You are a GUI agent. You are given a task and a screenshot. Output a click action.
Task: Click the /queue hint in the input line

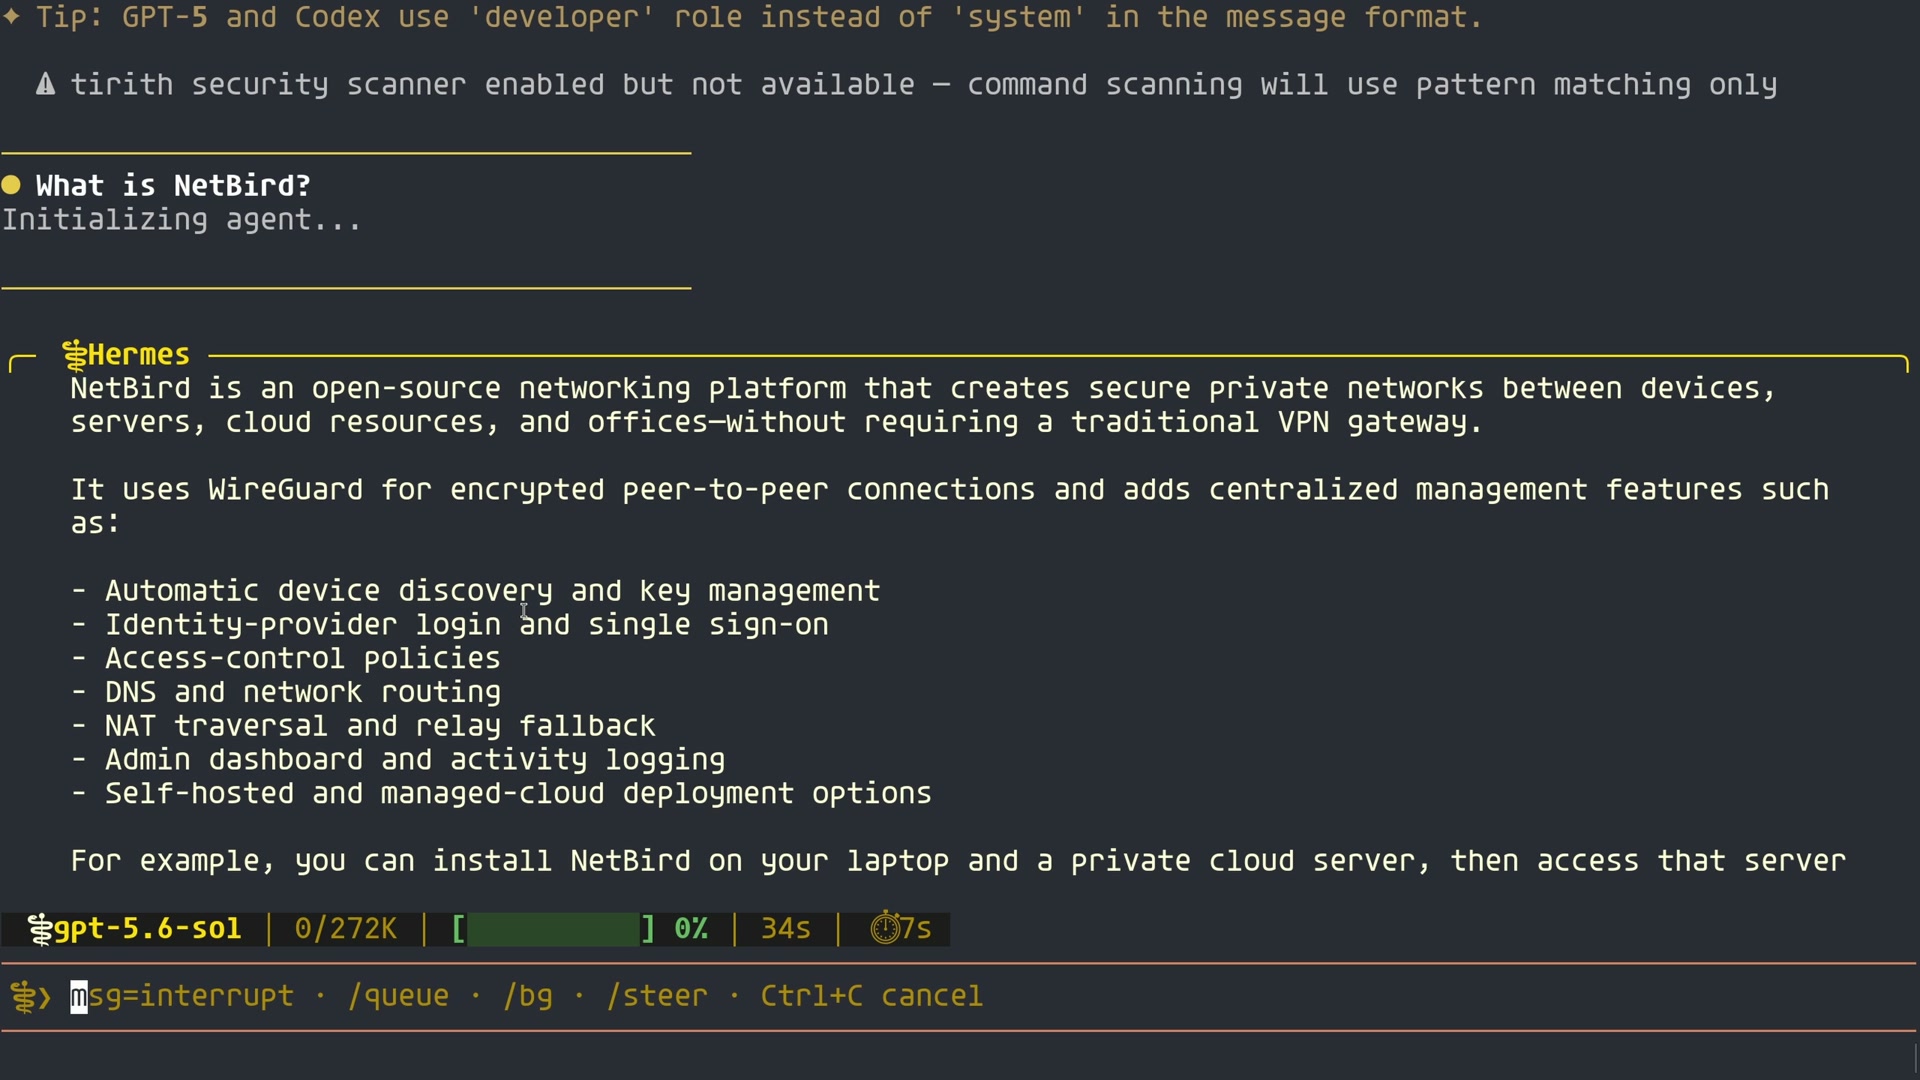(x=398, y=996)
